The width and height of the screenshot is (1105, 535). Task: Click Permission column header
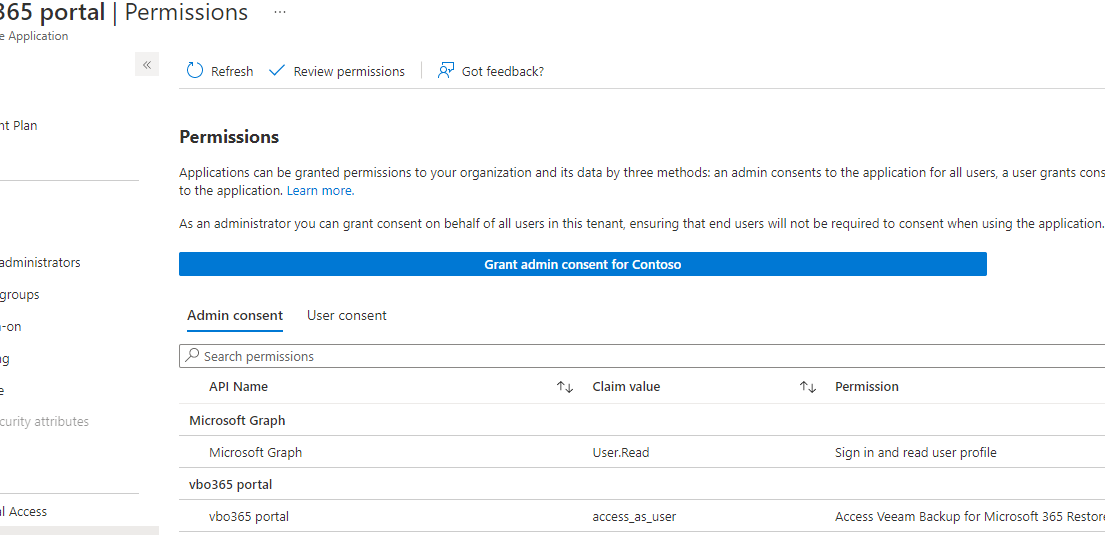pos(867,386)
